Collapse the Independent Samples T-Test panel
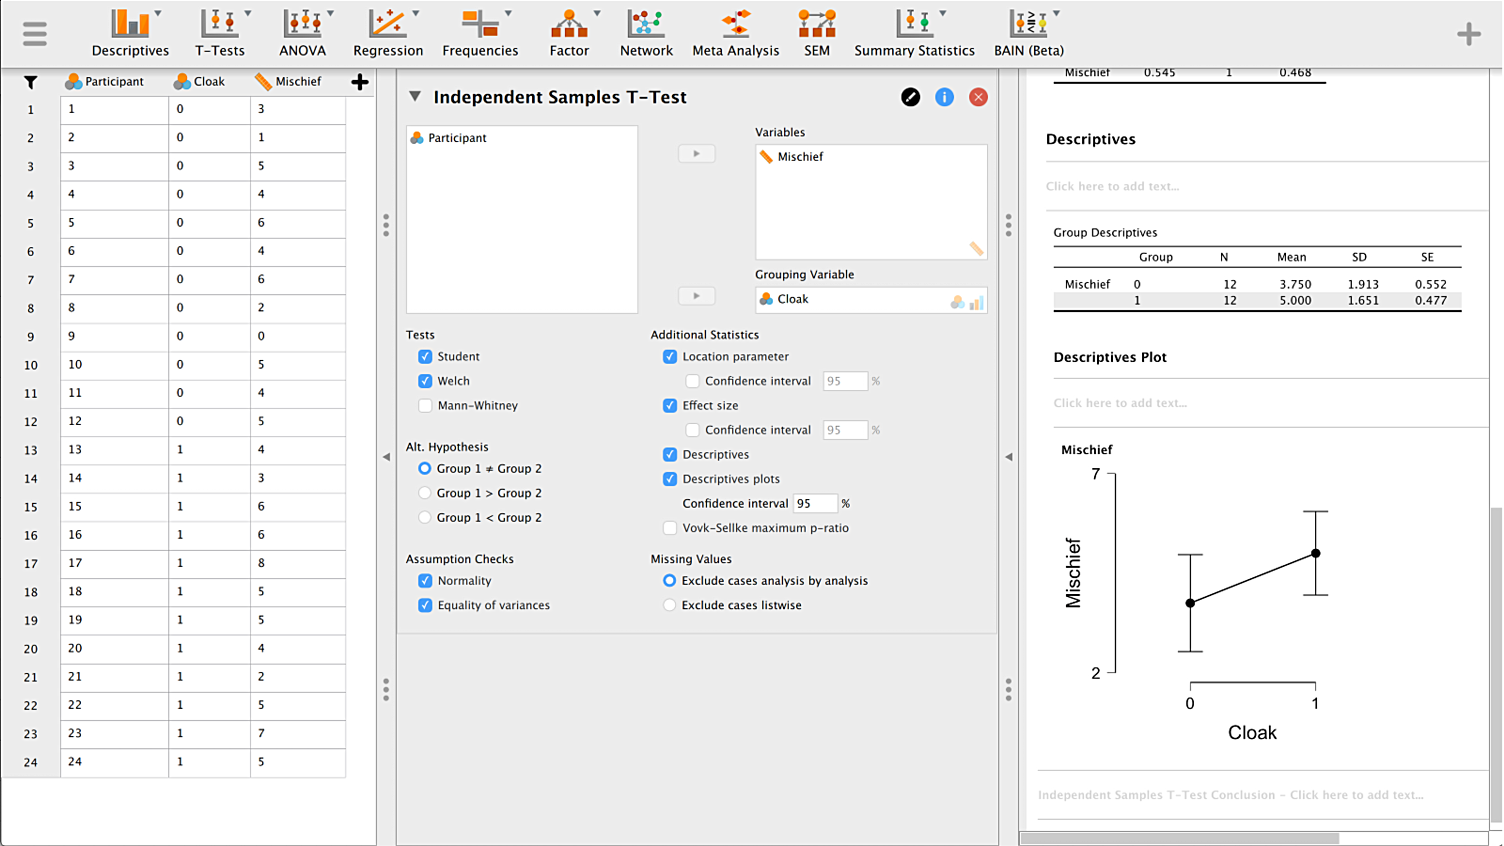The image size is (1504, 846). point(414,97)
